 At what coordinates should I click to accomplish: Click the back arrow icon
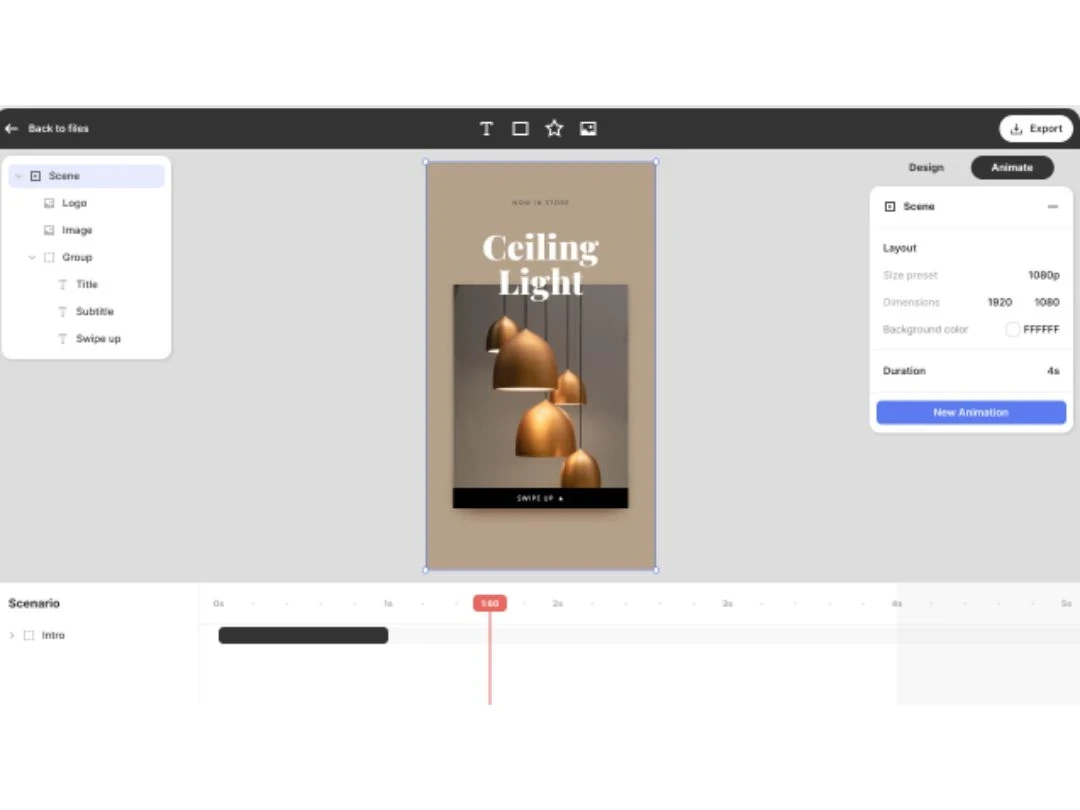point(11,128)
